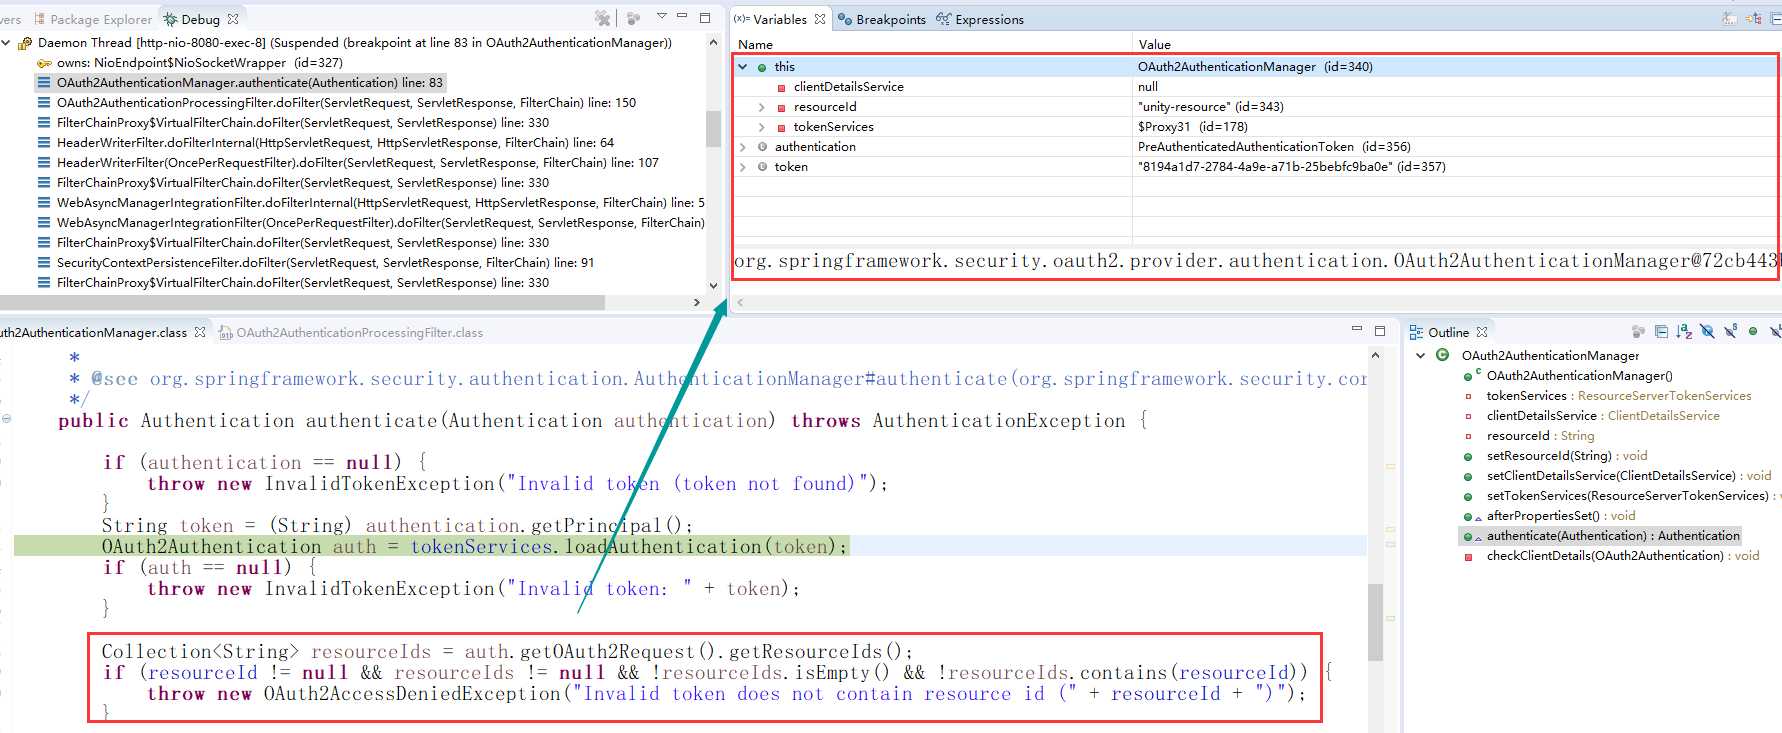This screenshot has width=1782, height=733.
Task: Collapse the 'this' variable row
Action: point(743,67)
